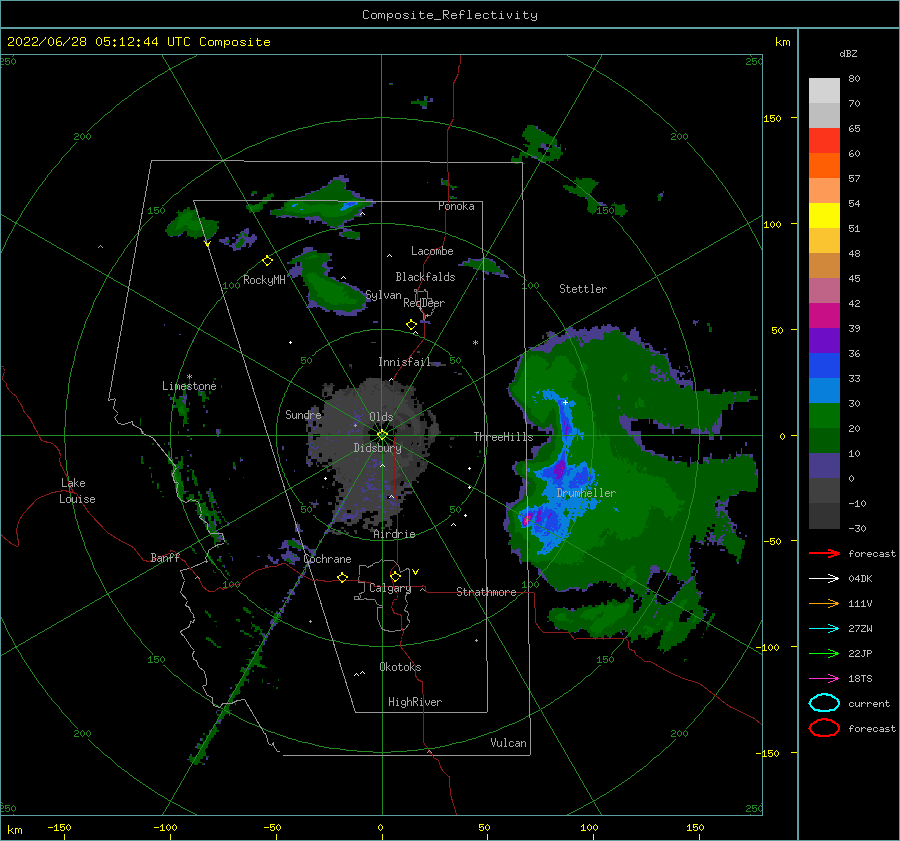Click the Cochrane label
The width and height of the screenshot is (900, 841).
[327, 559]
